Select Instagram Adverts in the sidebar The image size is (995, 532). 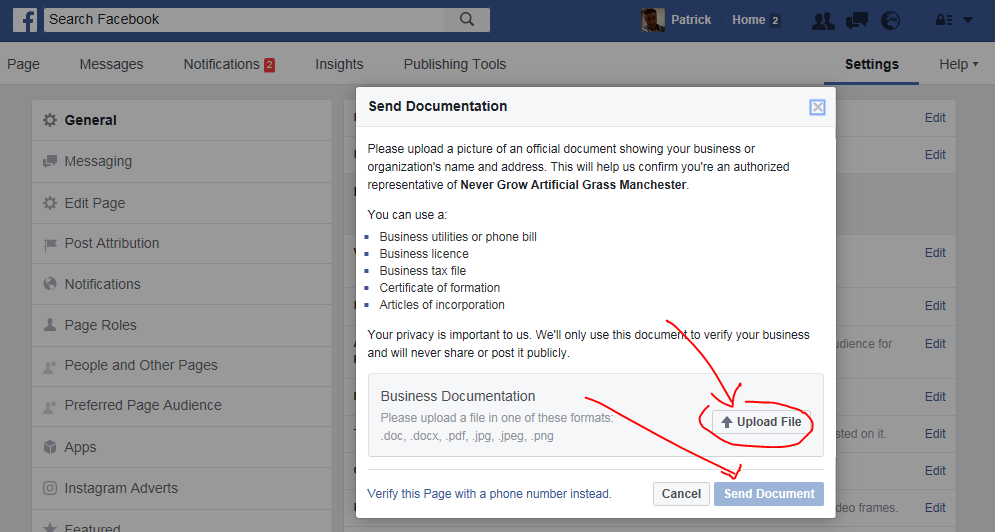(x=182, y=488)
